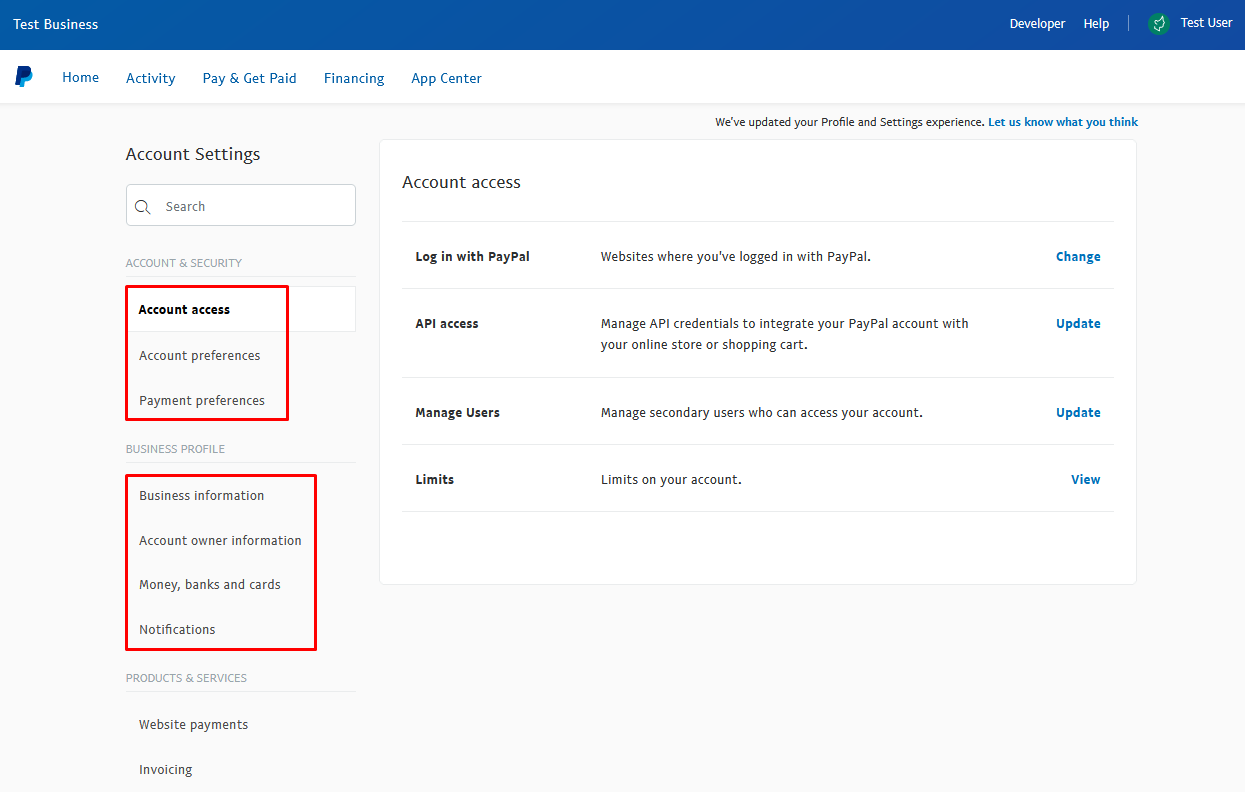Click Update for Manage Users
This screenshot has width=1245, height=792.
click(1078, 412)
